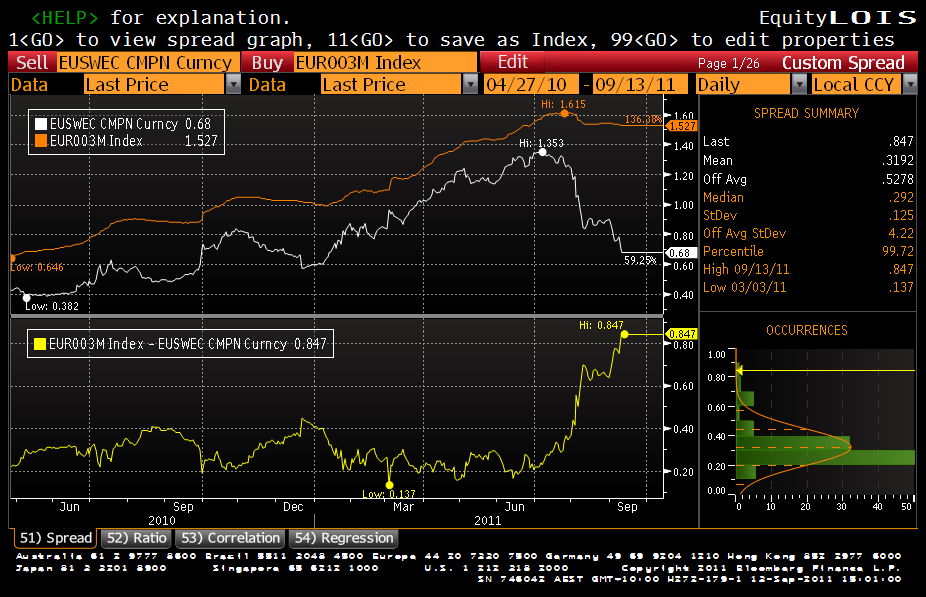Viewport: 926px width, 597px height.
Task: Click the start date field 04/27/10
Action: (530, 84)
